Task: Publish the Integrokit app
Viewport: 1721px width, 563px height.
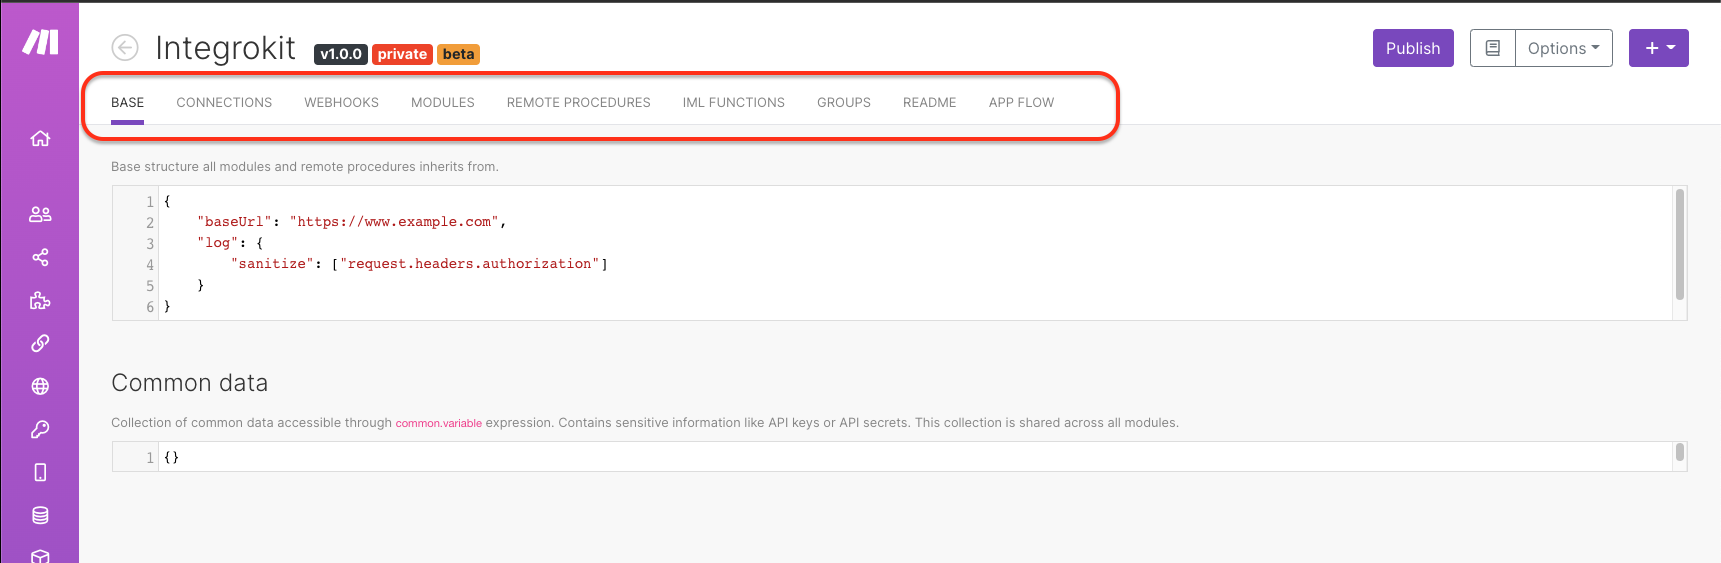Action: pos(1413,48)
